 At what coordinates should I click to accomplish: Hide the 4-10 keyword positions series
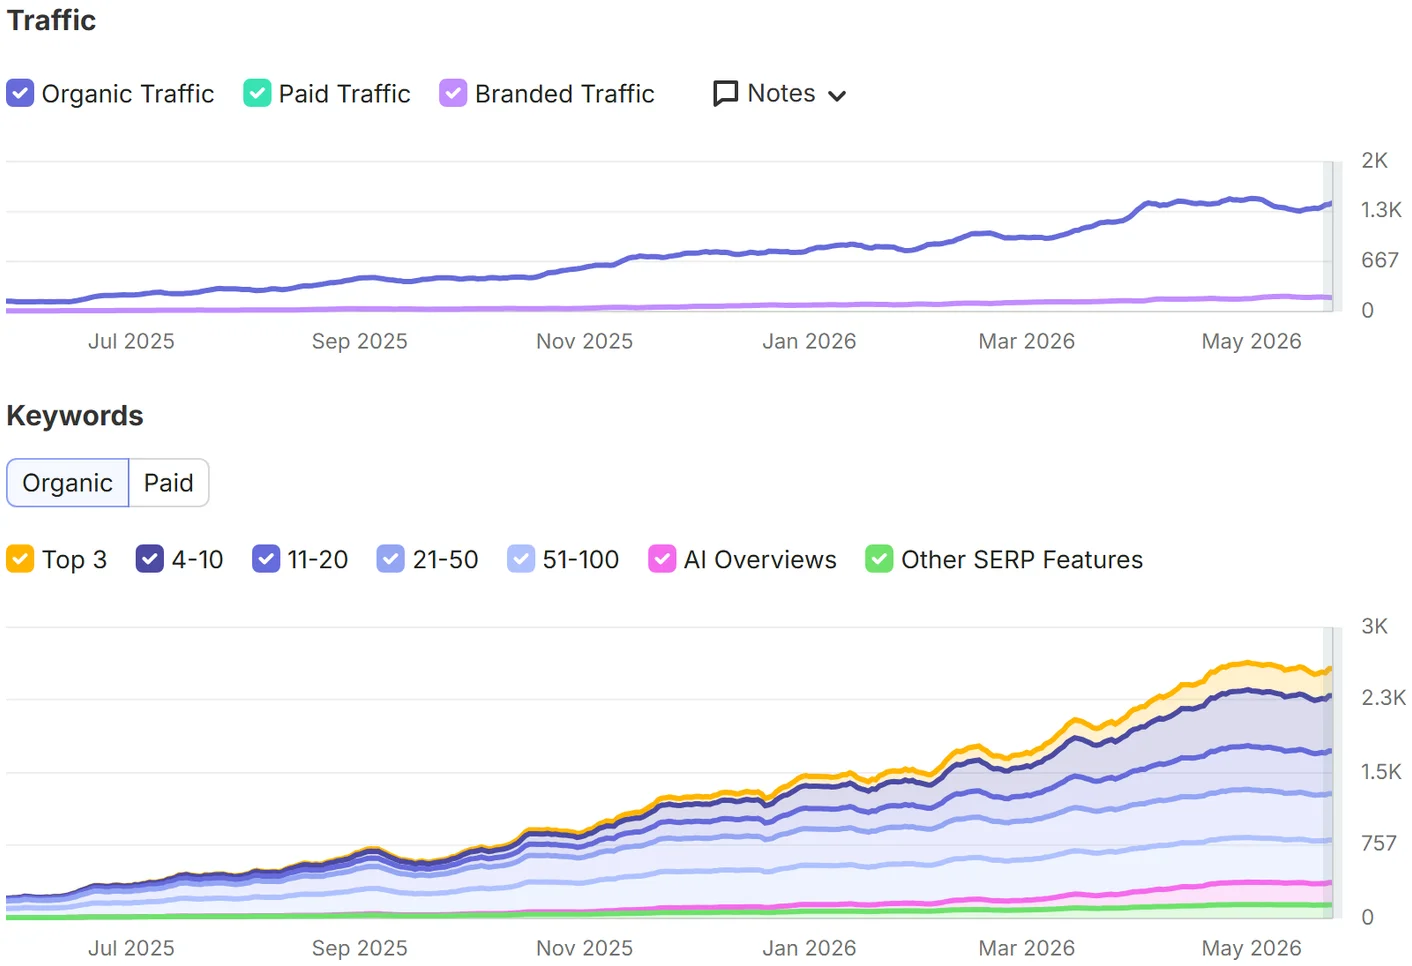pos(150,559)
